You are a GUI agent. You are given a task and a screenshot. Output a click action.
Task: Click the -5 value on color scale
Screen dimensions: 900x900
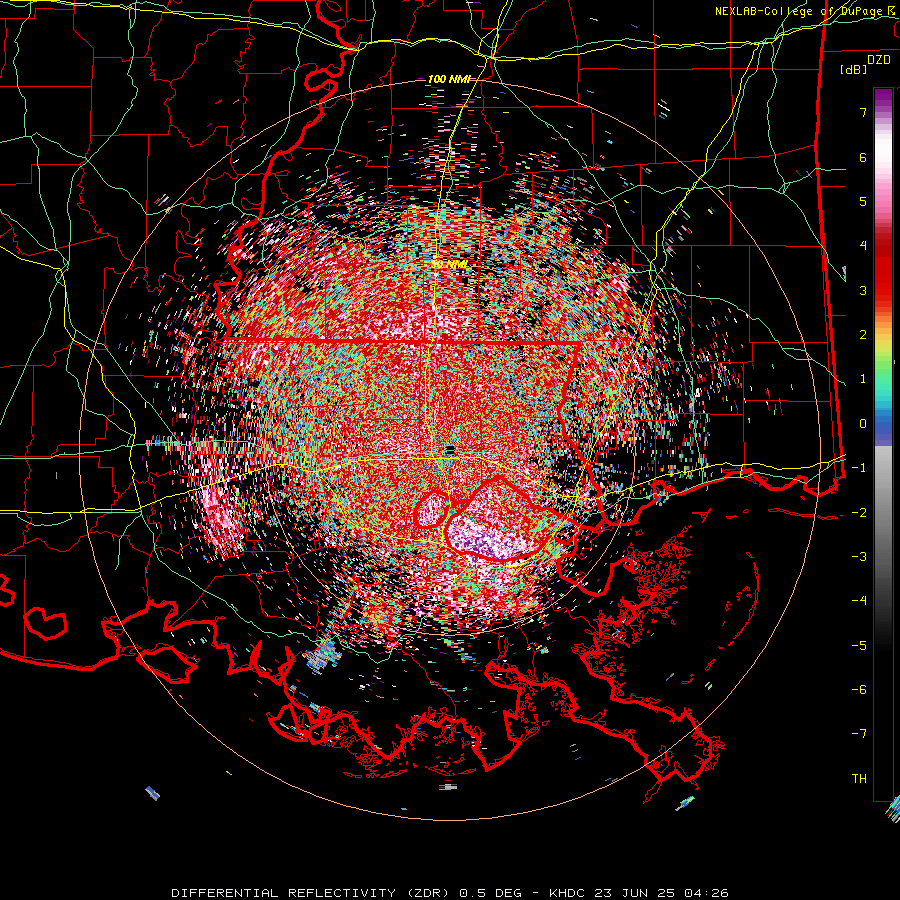pos(859,646)
